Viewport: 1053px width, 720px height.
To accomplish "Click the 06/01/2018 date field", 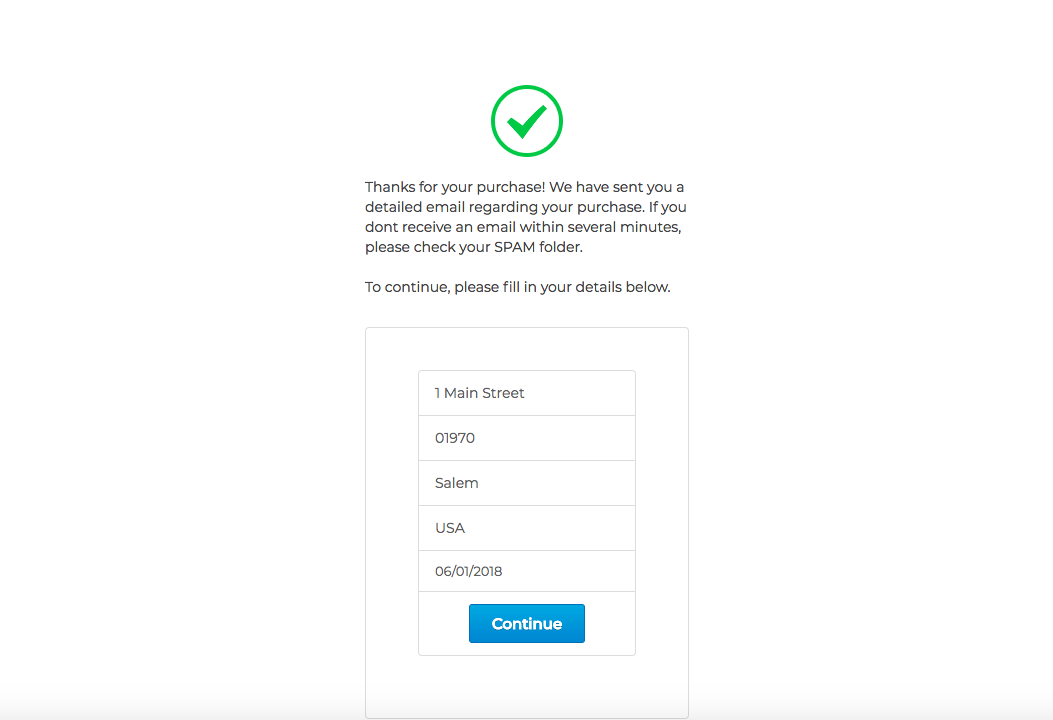I will pos(526,571).
